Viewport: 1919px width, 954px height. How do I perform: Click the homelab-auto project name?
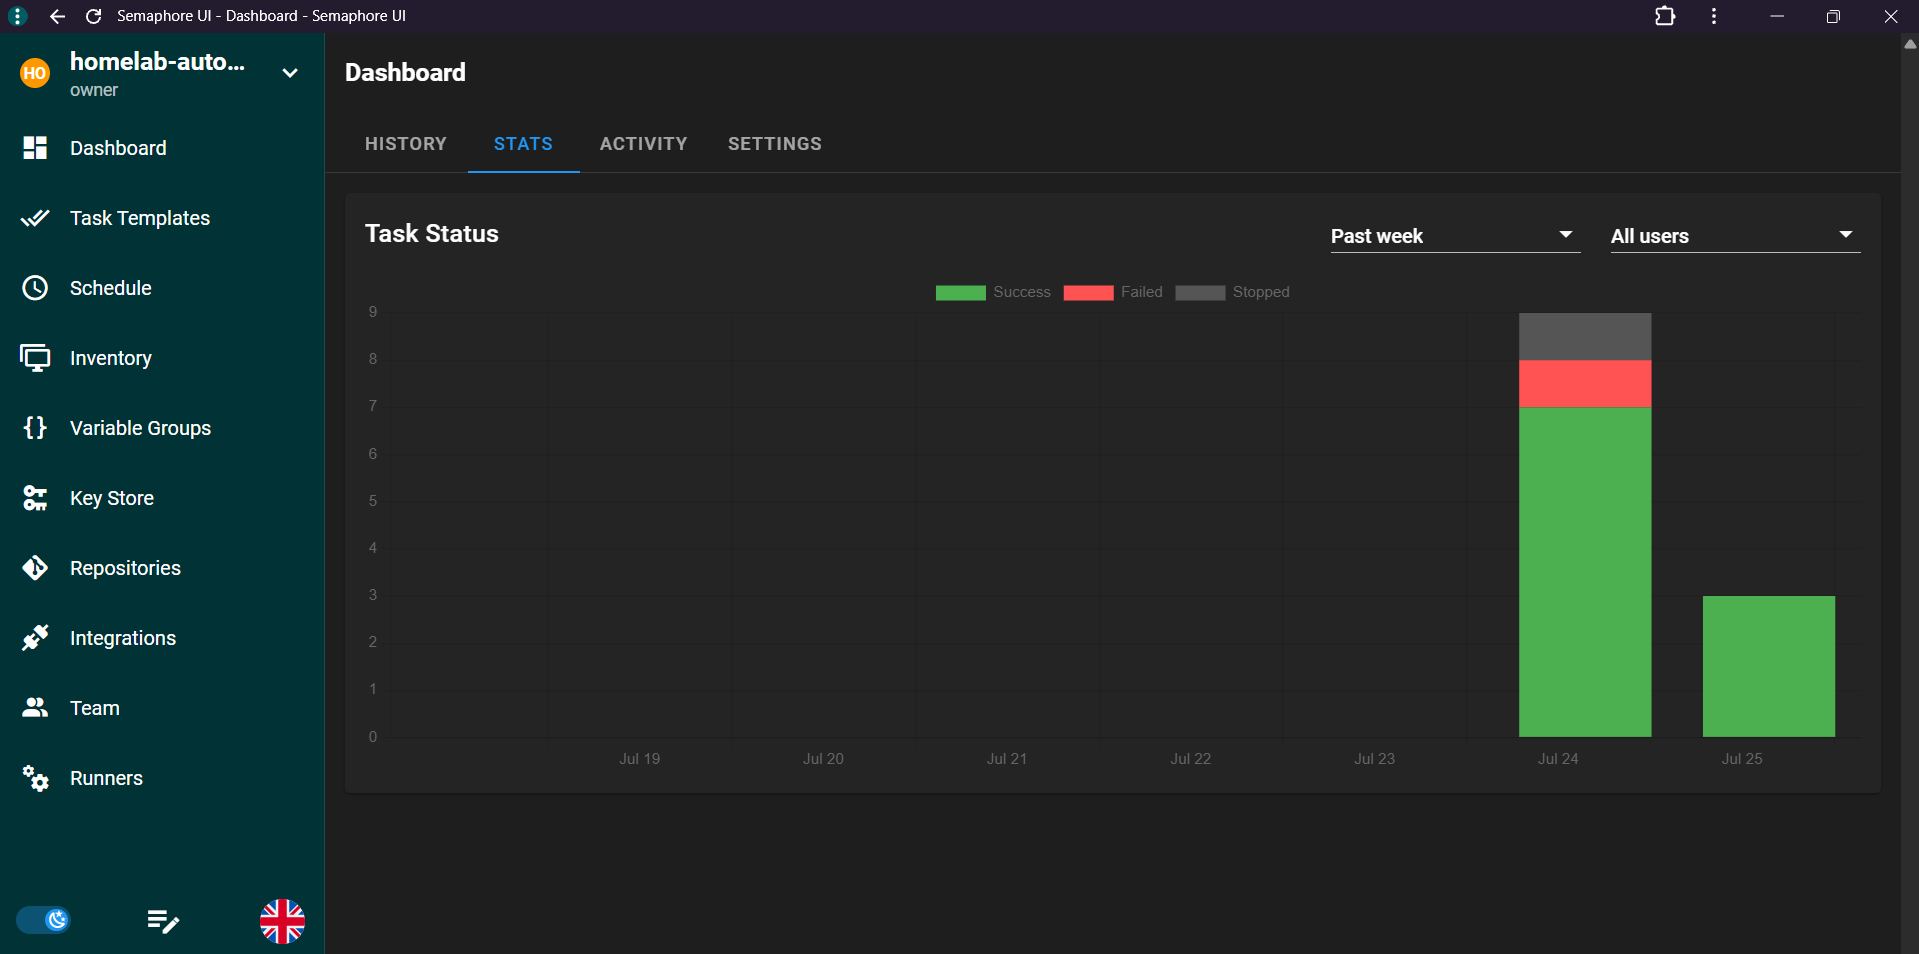point(157,62)
